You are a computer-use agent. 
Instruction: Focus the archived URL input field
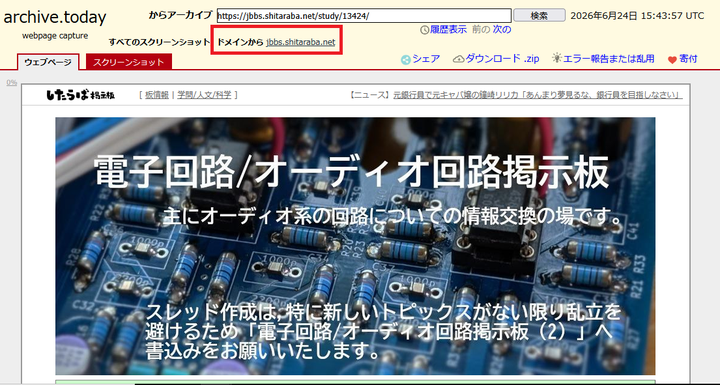pos(364,16)
